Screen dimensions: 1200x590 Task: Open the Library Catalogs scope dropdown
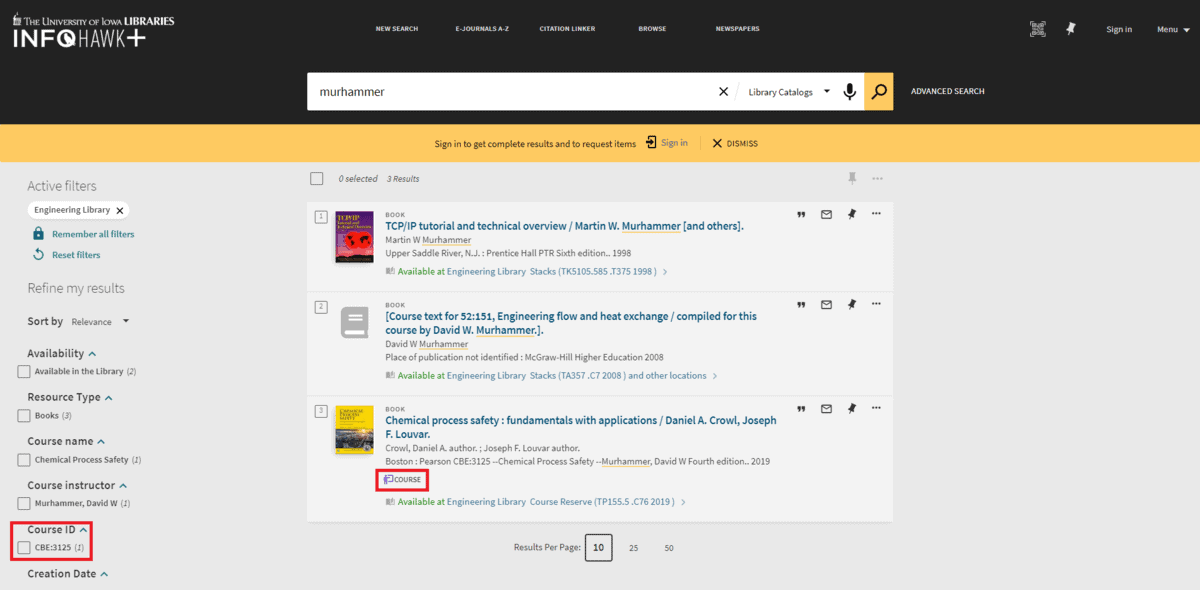[789, 92]
